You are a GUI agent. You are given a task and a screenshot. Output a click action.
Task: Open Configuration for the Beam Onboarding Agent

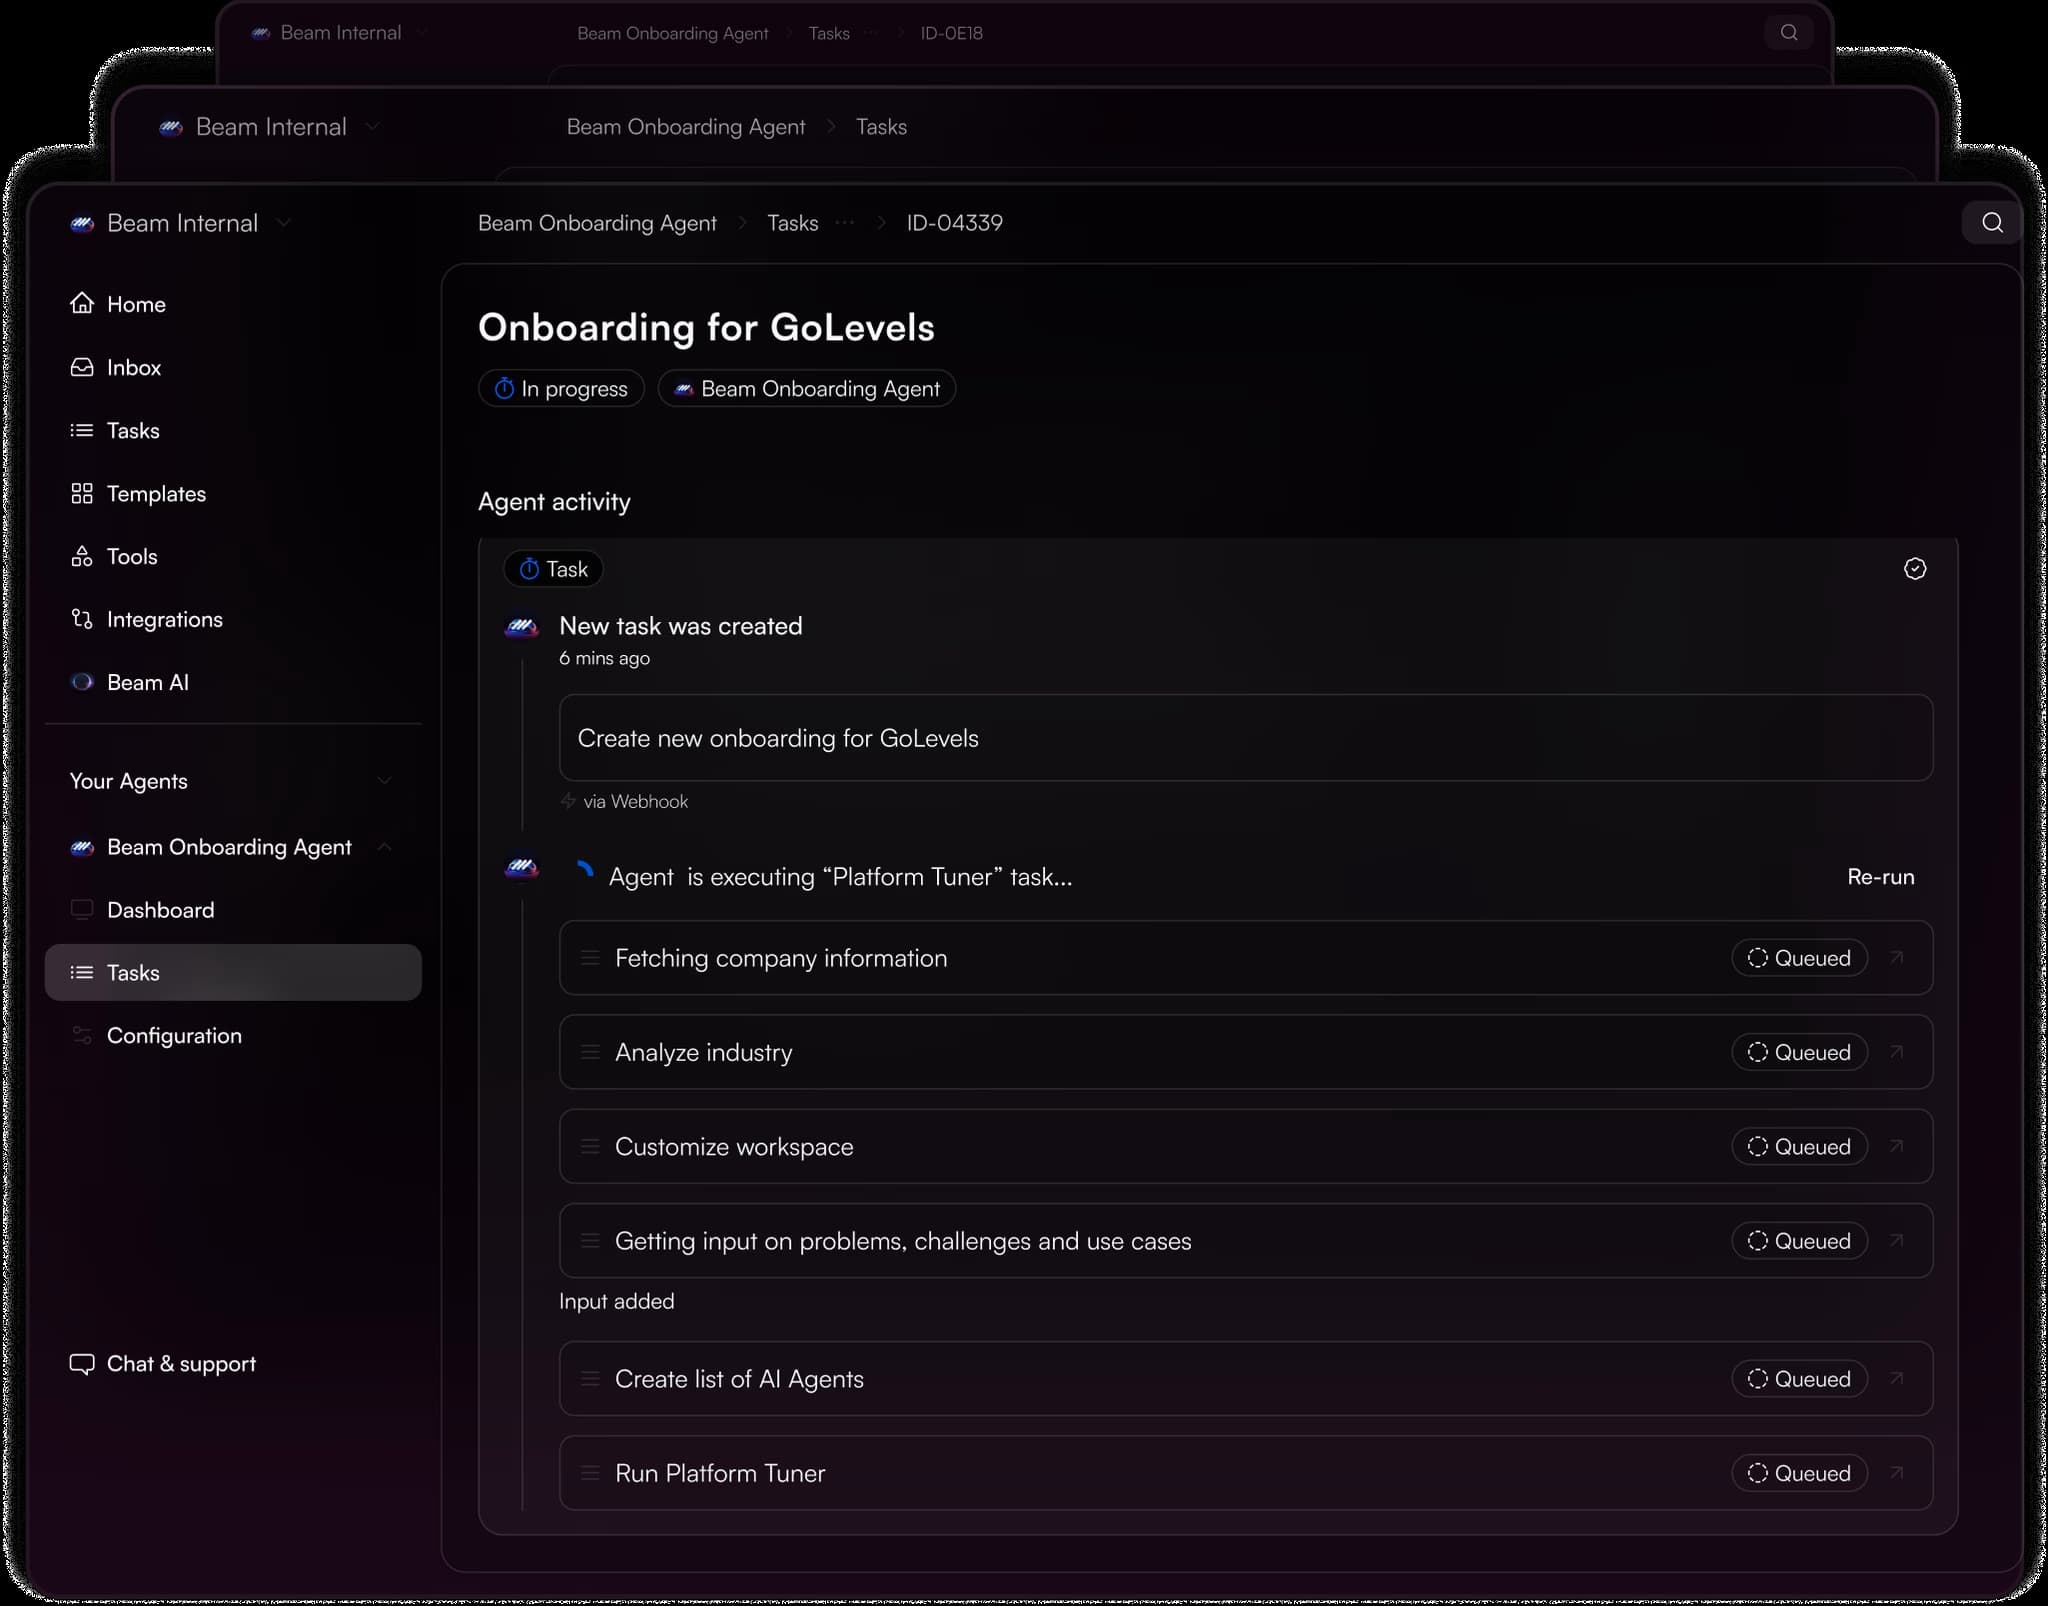coord(174,1035)
